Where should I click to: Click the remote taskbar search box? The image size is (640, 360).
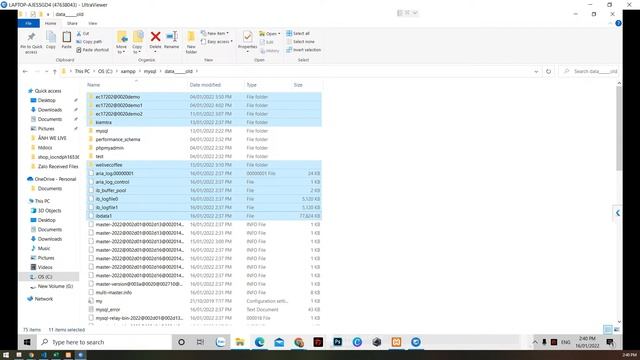[104, 342]
